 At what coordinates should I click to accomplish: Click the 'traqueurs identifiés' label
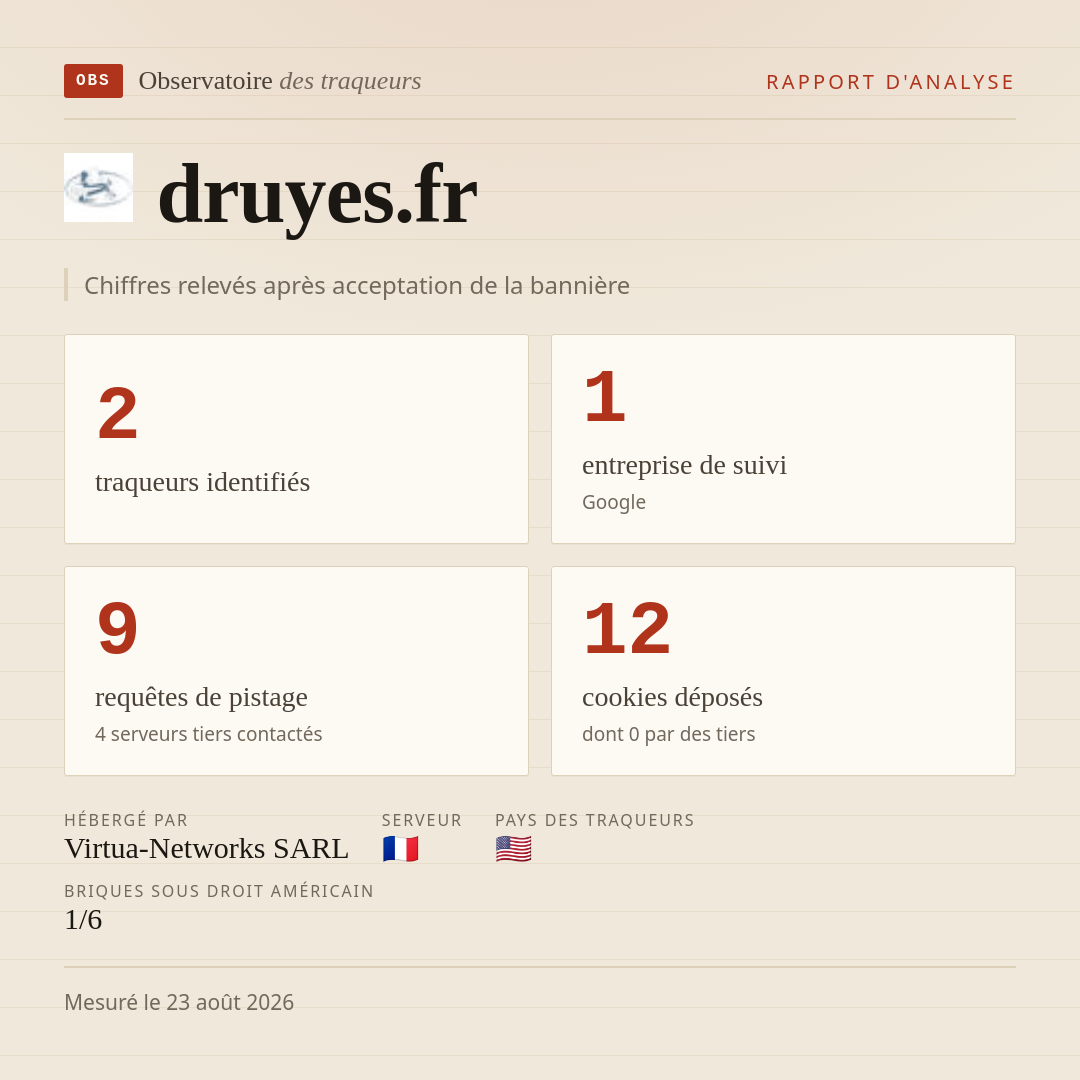[x=202, y=482]
